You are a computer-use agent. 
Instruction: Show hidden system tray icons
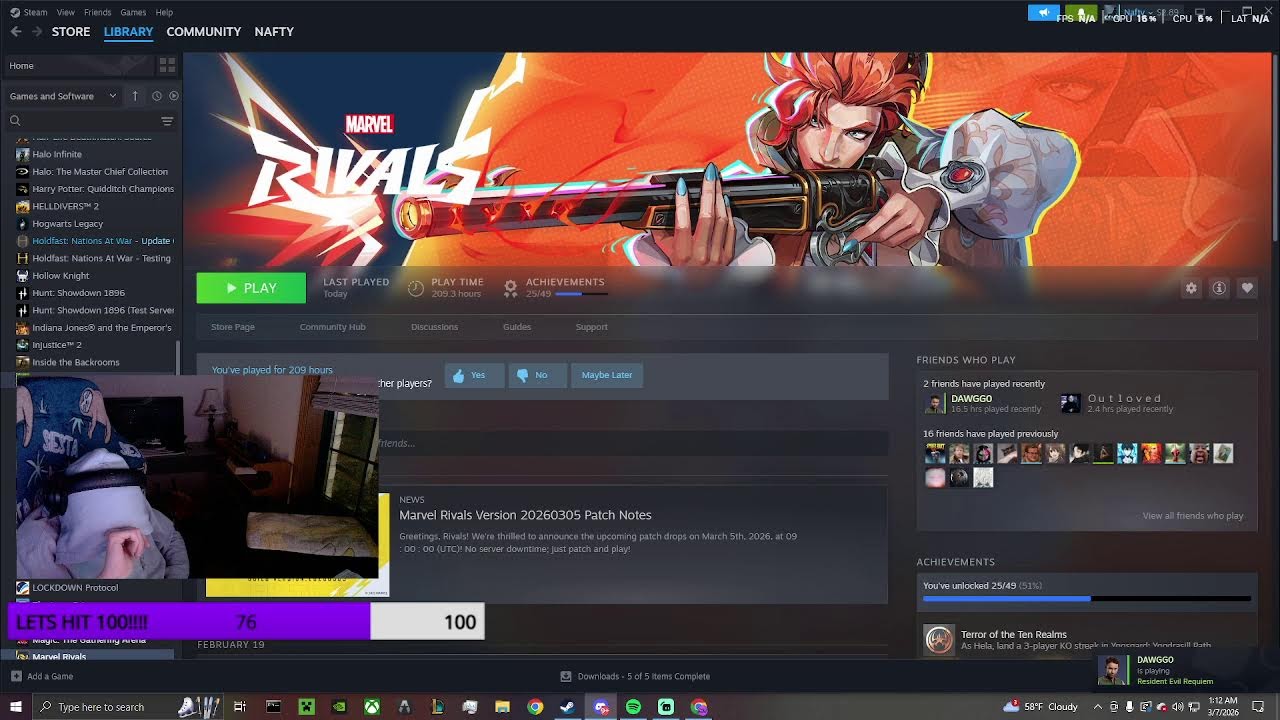(x=1098, y=707)
